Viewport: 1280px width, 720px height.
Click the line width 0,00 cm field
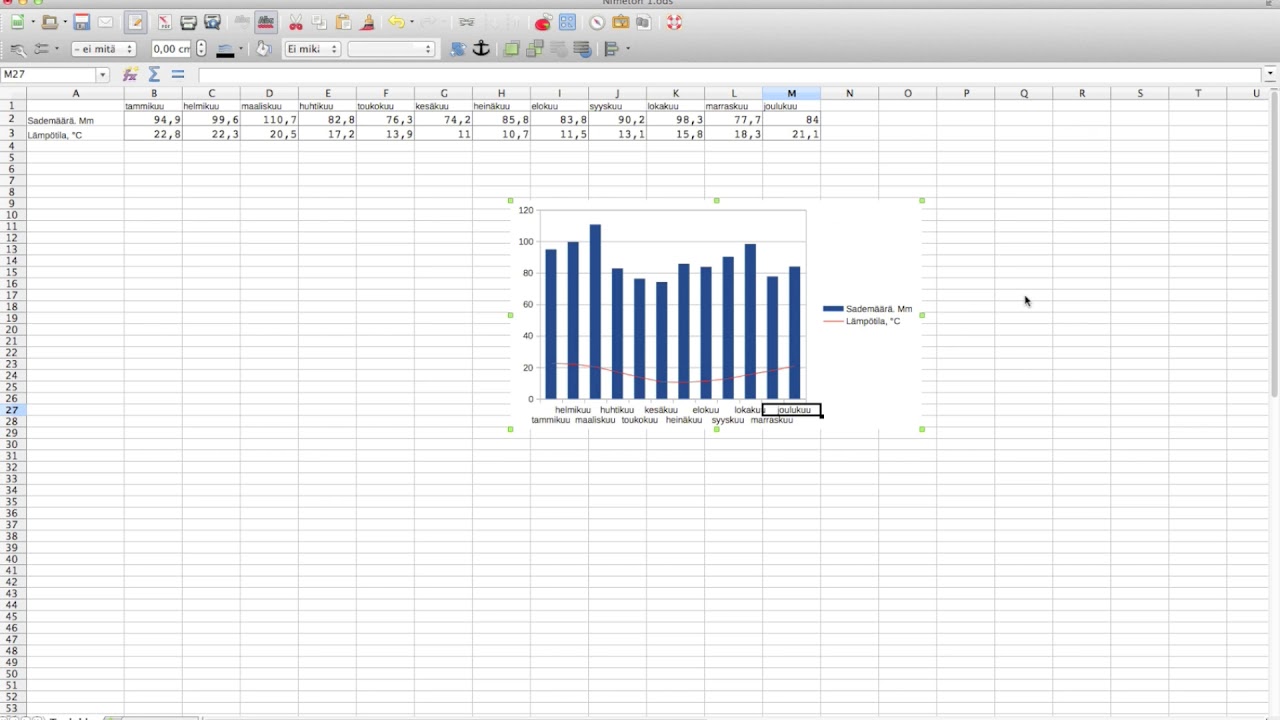[172, 49]
